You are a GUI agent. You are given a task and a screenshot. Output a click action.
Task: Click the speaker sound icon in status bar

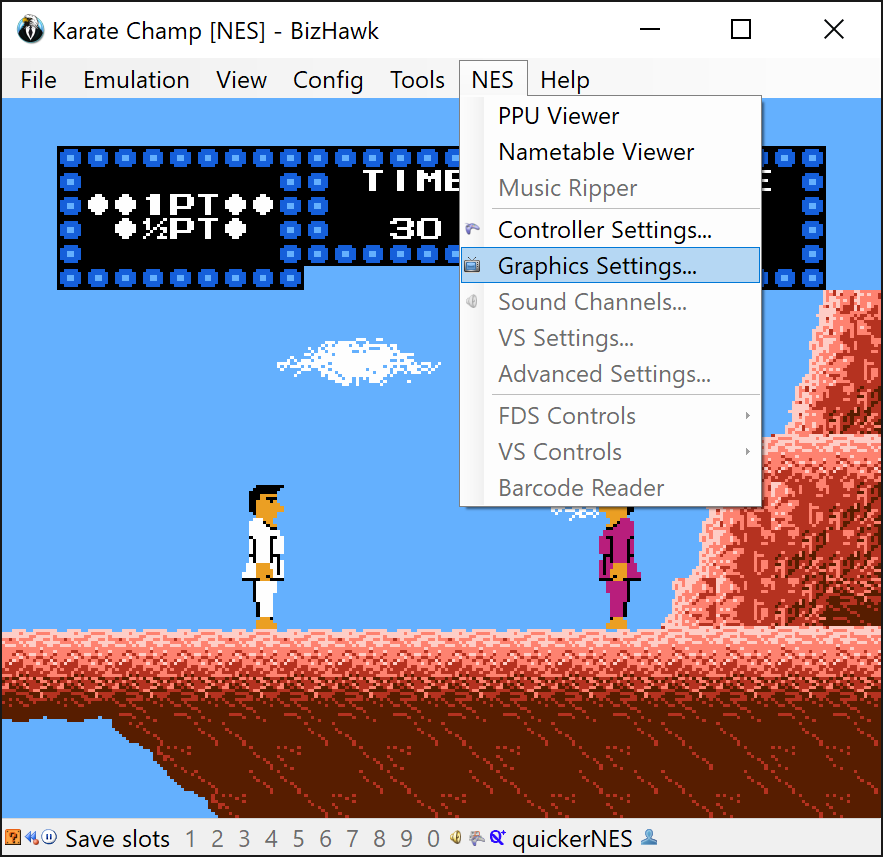(x=456, y=838)
